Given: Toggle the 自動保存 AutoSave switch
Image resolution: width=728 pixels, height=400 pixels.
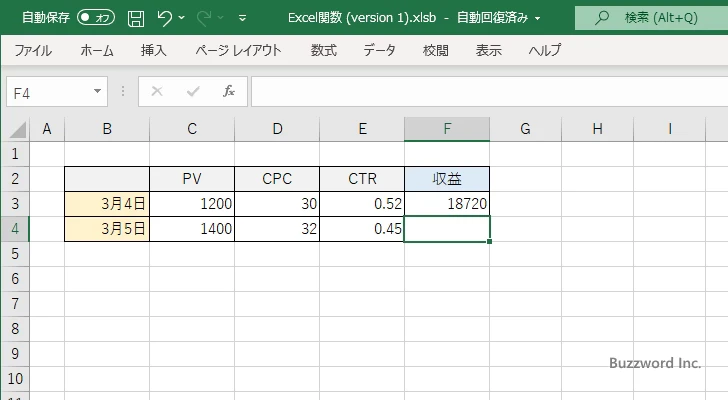Looking at the screenshot, I should click(96, 18).
